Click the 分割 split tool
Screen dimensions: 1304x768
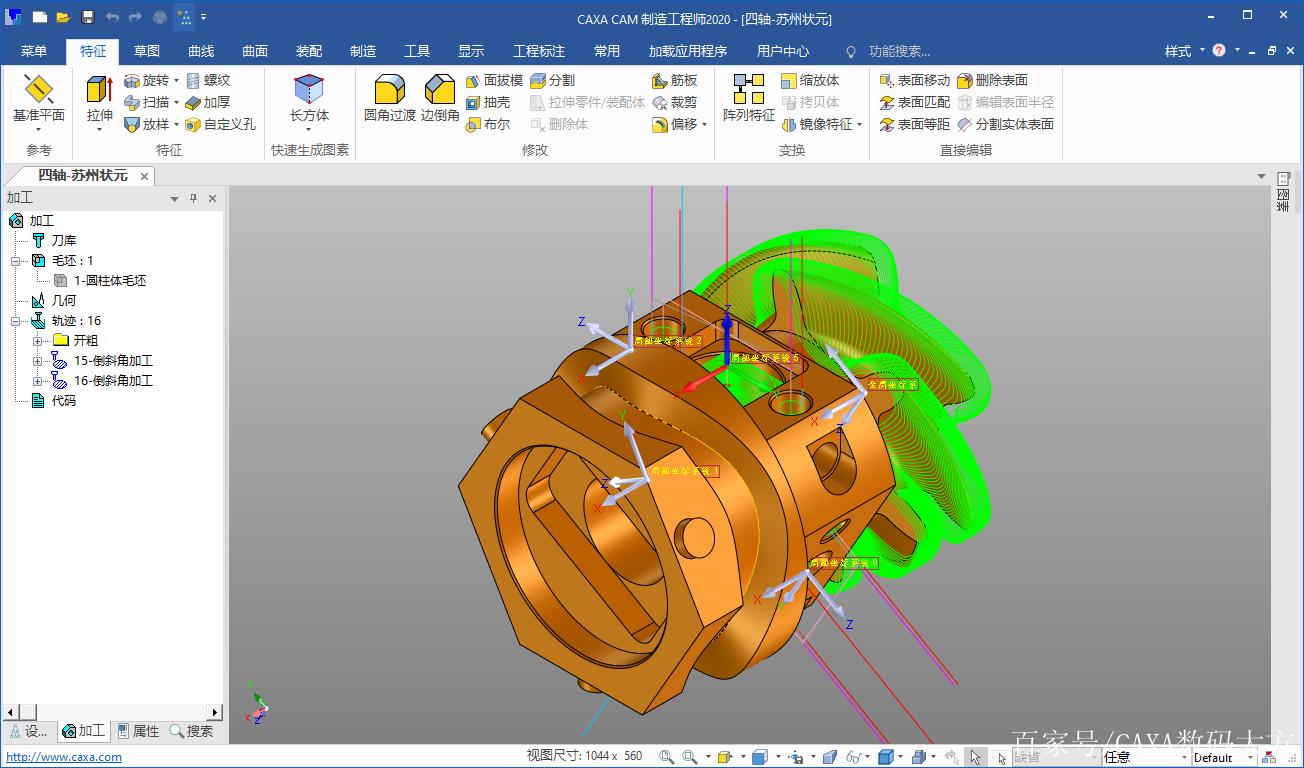553,80
